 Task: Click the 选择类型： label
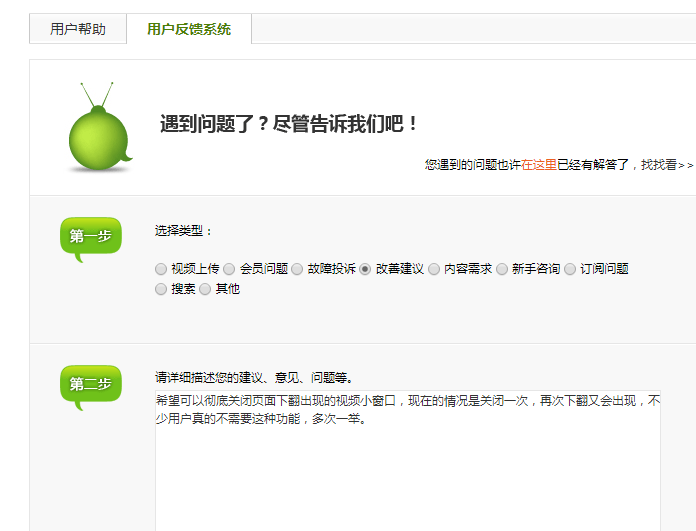pos(184,231)
